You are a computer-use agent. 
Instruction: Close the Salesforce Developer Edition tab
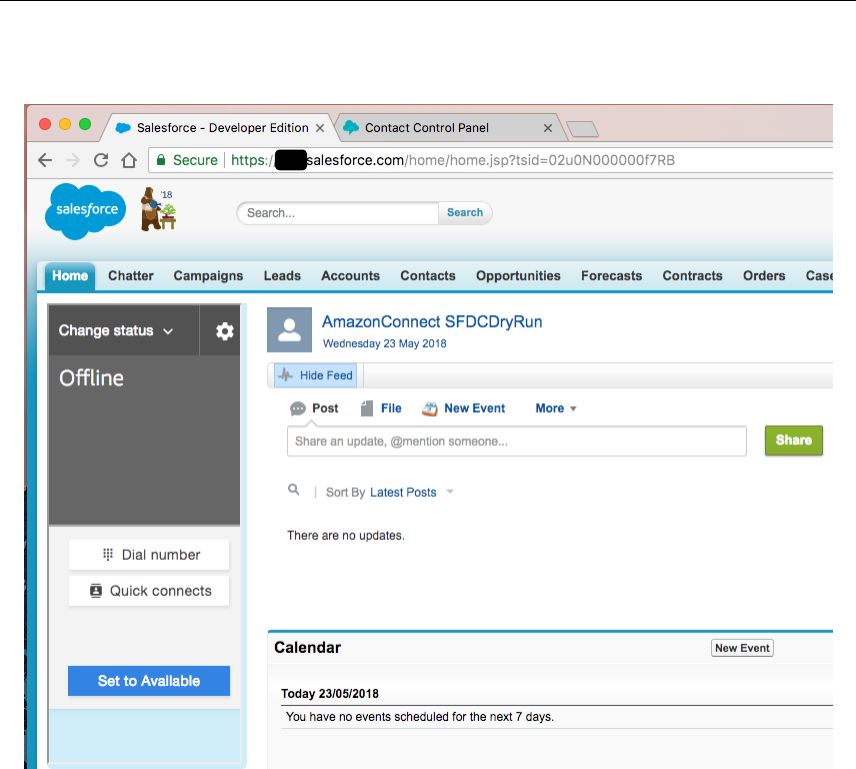(x=320, y=128)
